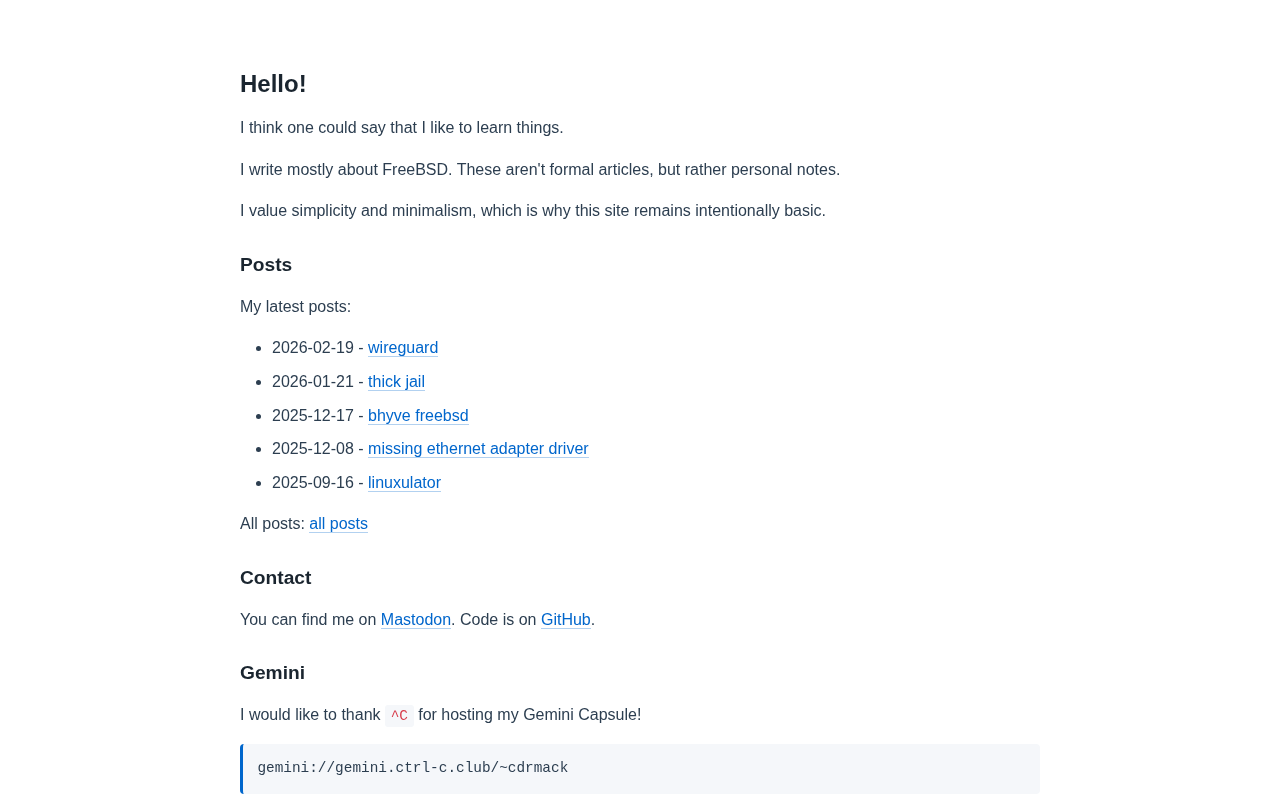Click the 2026-02-19 post date
The height and width of the screenshot is (800, 1280).
click(313, 348)
